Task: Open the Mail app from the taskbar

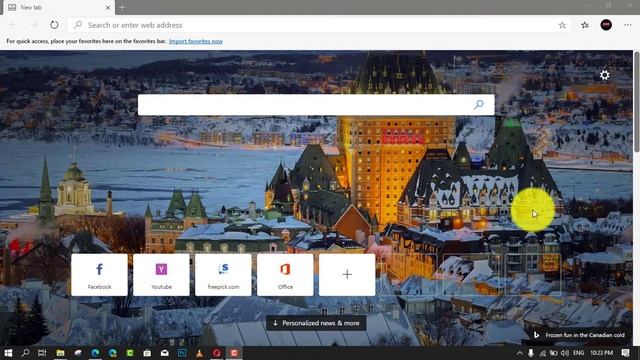Action: pos(164,353)
